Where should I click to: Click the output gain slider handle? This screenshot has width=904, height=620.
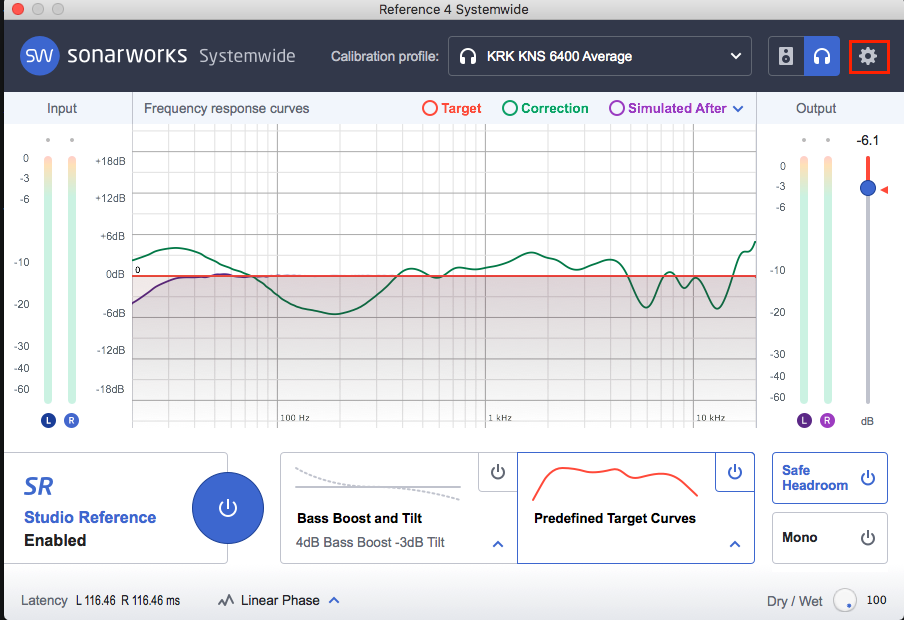coord(868,188)
